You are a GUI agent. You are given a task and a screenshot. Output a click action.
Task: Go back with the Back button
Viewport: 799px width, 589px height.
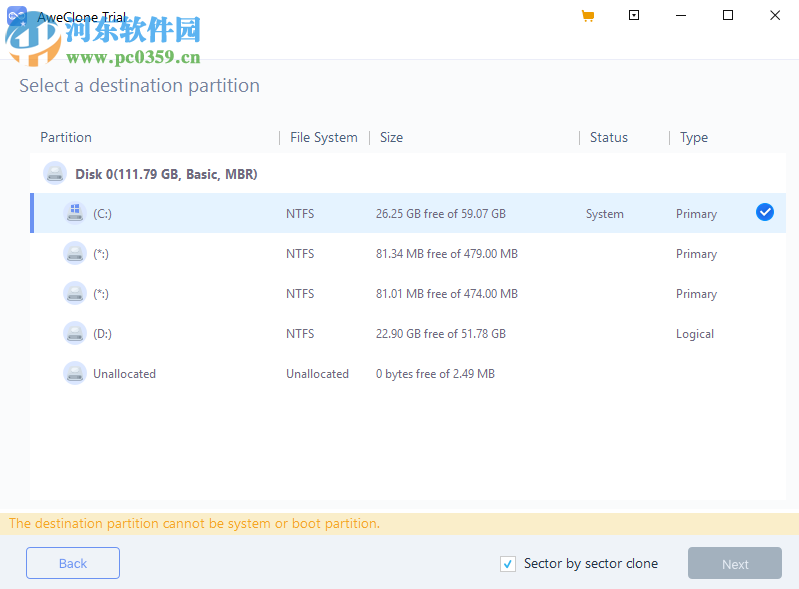click(73, 563)
